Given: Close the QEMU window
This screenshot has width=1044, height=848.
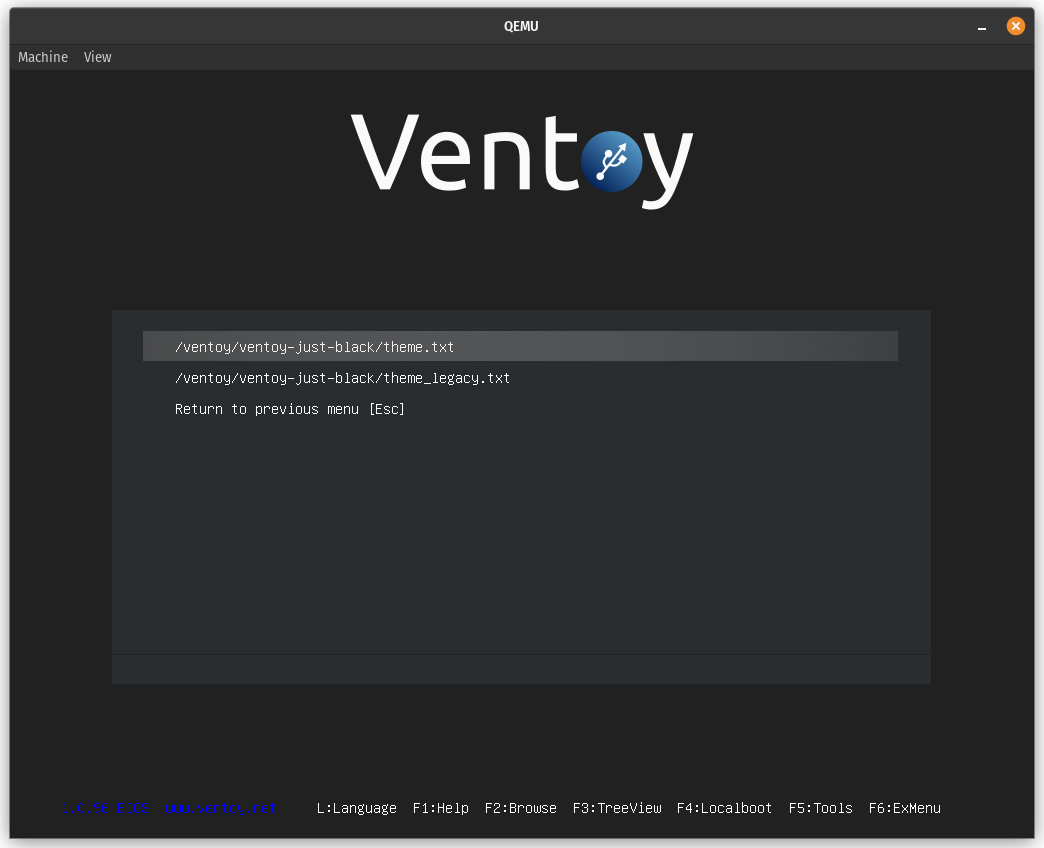Looking at the screenshot, I should (1015, 26).
